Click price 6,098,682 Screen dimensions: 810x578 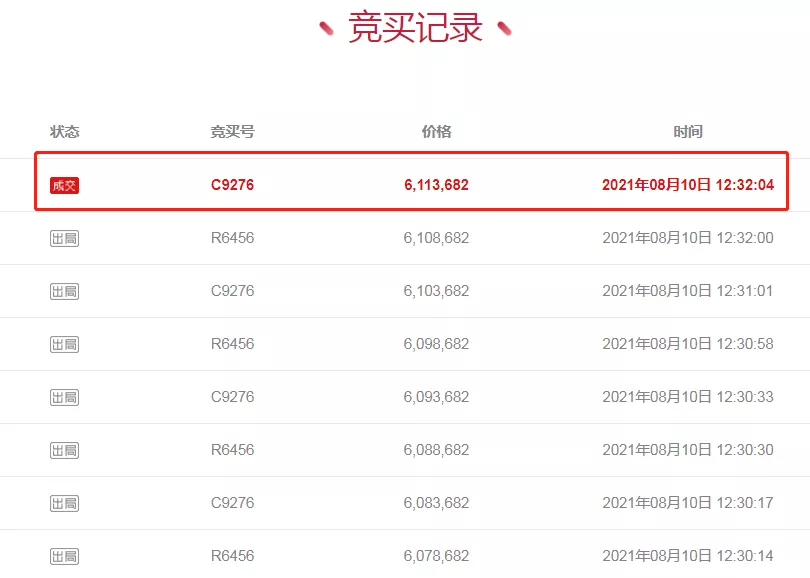pyautogui.click(x=437, y=344)
